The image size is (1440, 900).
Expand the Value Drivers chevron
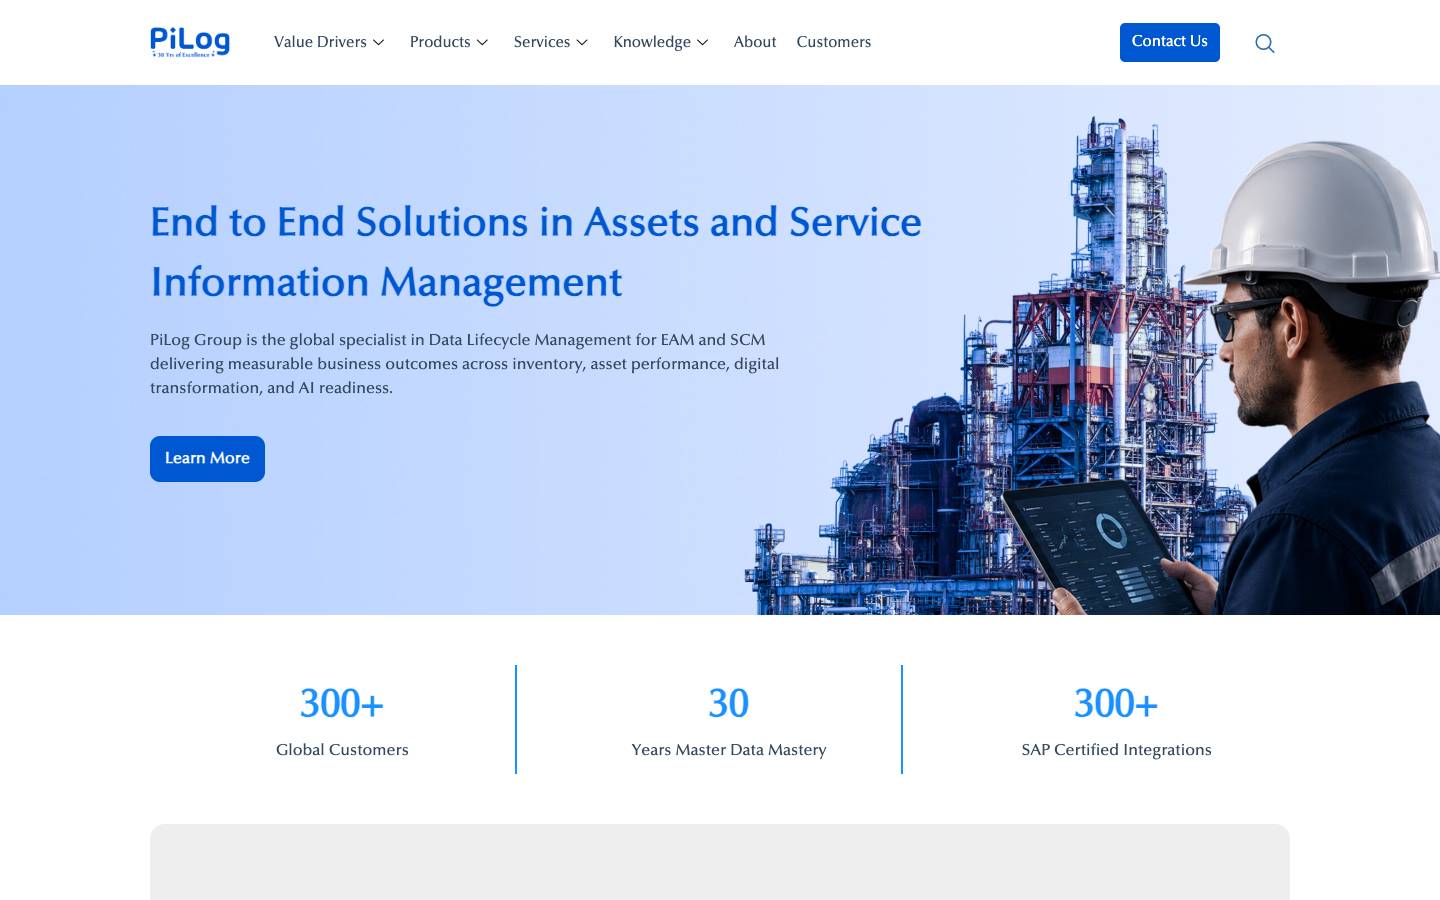click(x=379, y=42)
